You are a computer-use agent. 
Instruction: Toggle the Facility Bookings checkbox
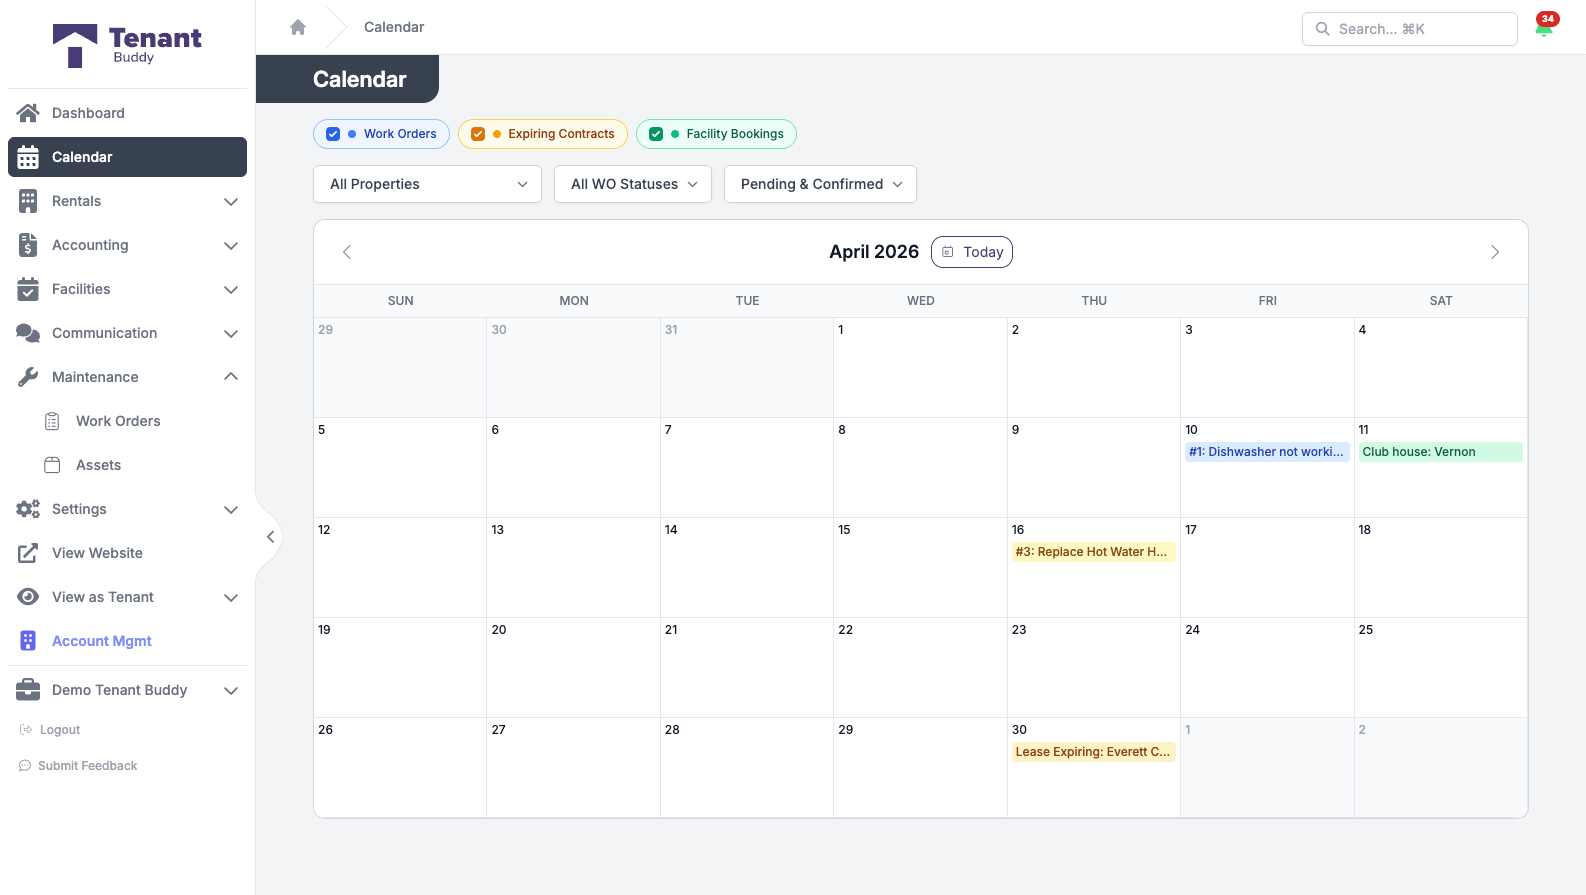[656, 134]
